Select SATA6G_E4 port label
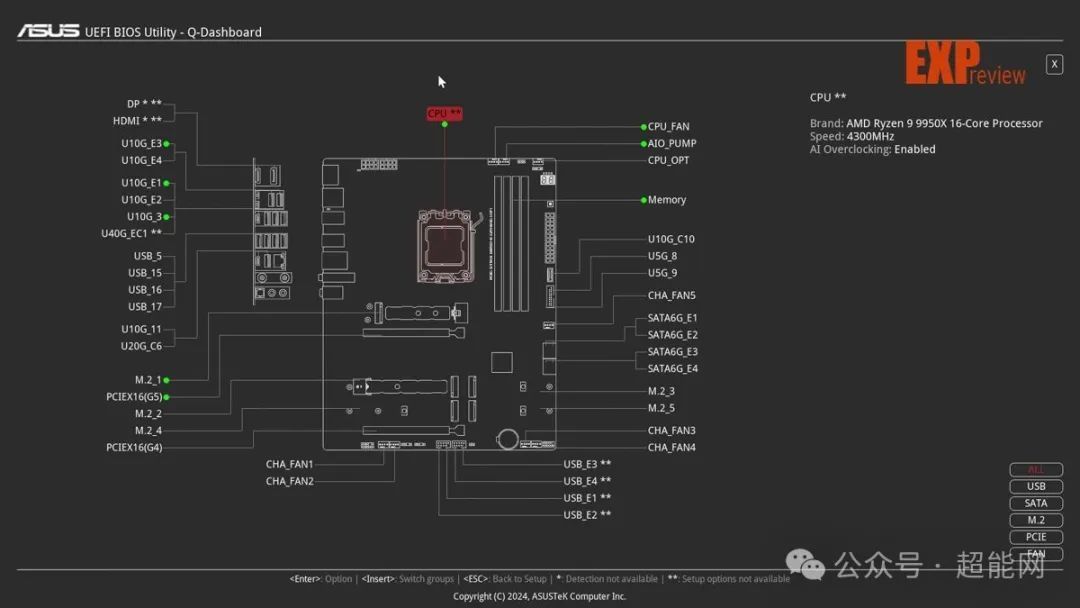 672,368
